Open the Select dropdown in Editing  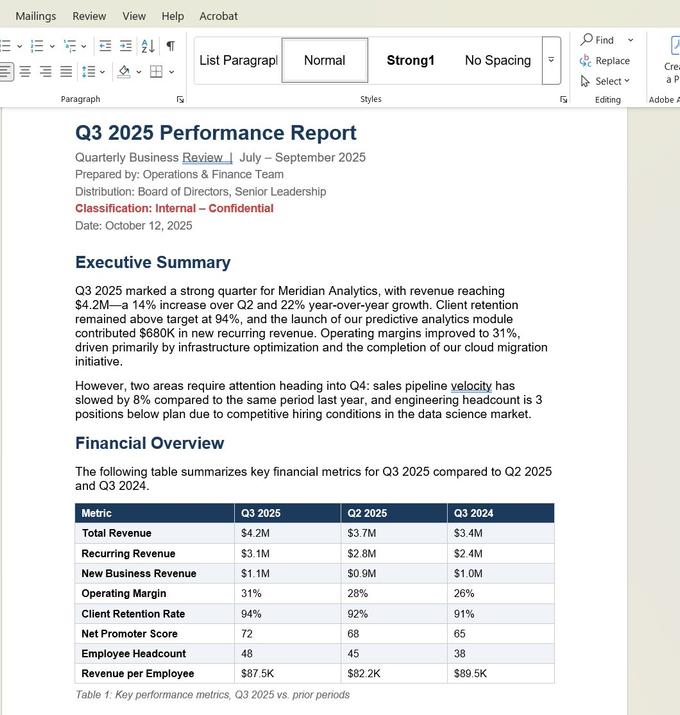click(605, 81)
